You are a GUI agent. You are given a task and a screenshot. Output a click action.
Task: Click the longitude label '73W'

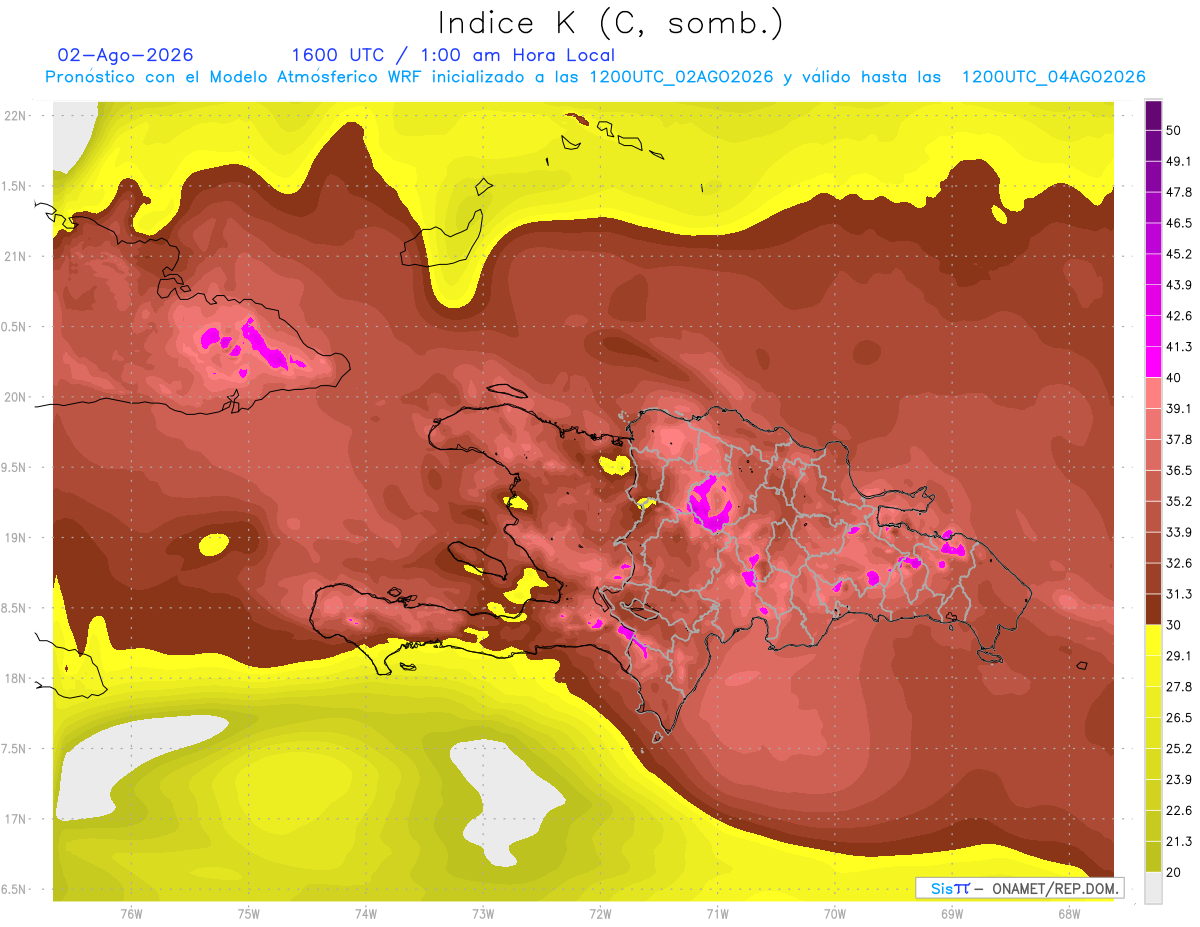483,914
